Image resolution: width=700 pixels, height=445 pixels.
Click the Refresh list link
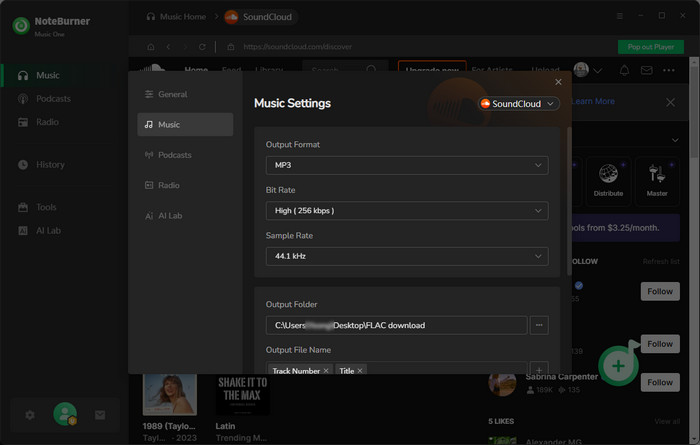tap(661, 262)
